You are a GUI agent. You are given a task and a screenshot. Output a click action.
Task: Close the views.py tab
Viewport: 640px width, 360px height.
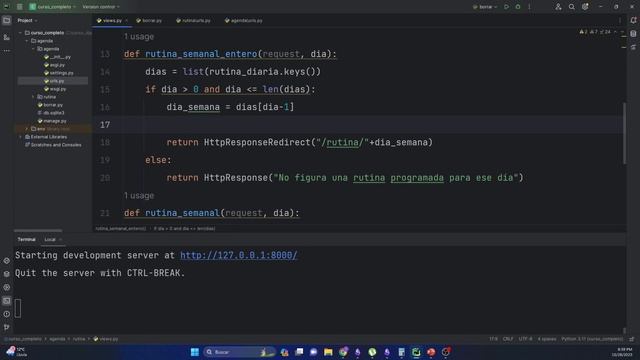(127, 20)
